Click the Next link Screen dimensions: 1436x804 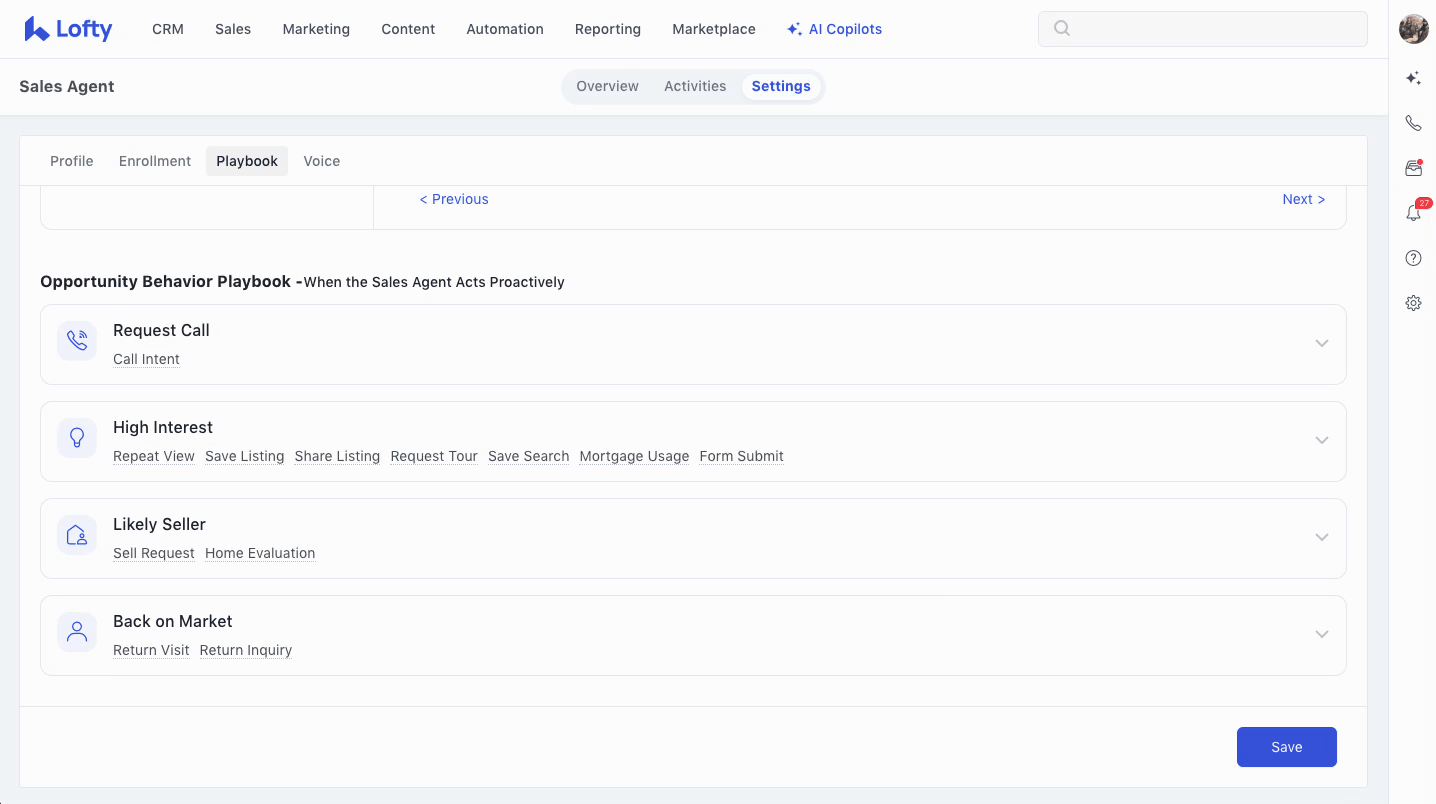(1303, 199)
